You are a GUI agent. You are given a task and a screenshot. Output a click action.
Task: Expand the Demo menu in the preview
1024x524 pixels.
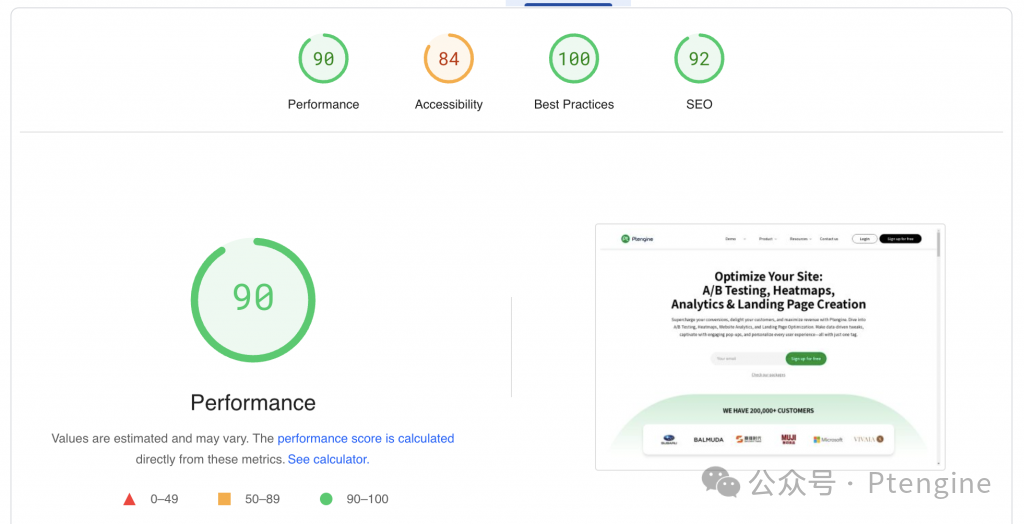pyautogui.click(x=732, y=239)
